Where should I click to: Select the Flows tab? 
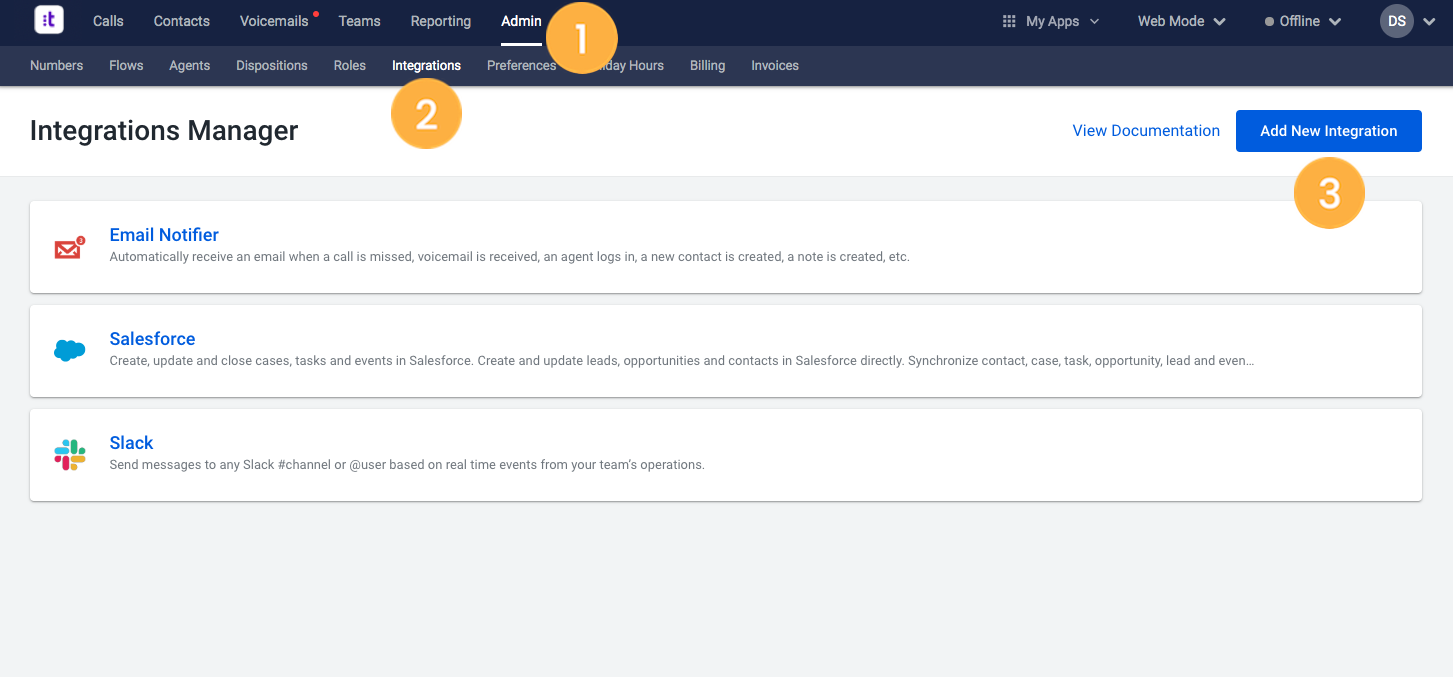[x=126, y=65]
